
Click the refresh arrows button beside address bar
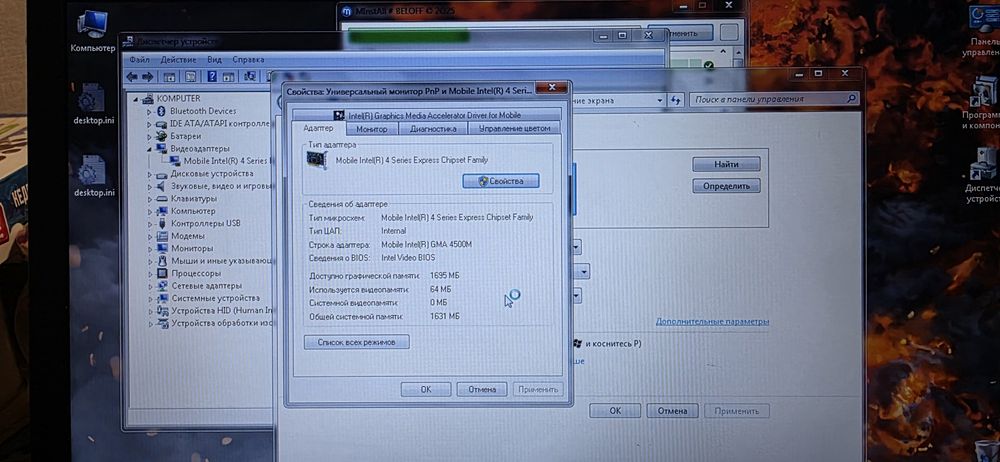pos(675,100)
